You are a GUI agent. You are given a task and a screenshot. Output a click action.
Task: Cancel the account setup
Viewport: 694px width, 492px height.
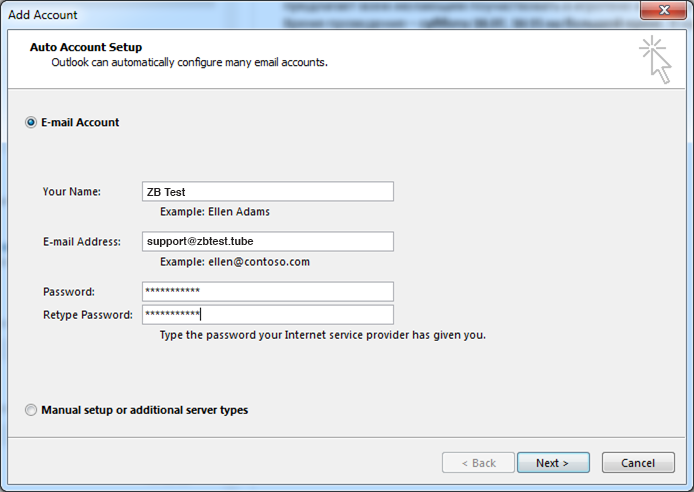638,463
